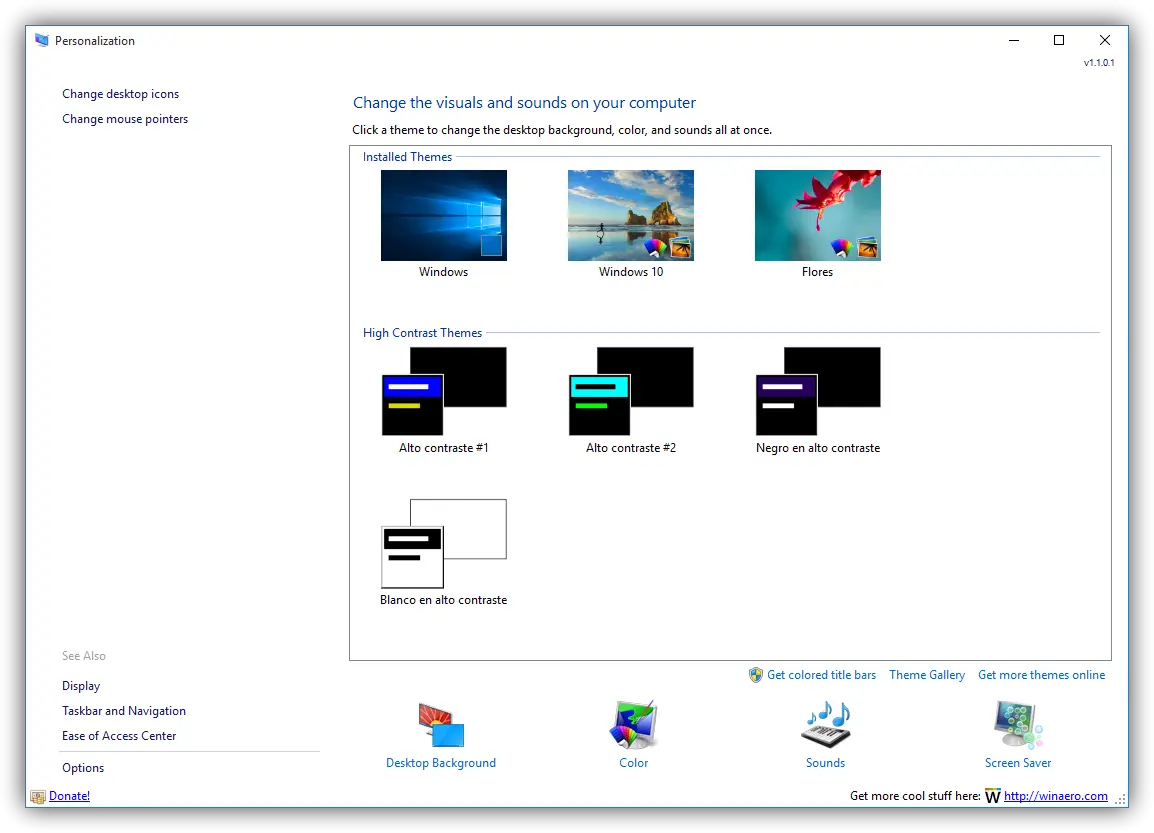
Task: Choose Alto contraste #2 theme
Action: pyautogui.click(x=631, y=391)
